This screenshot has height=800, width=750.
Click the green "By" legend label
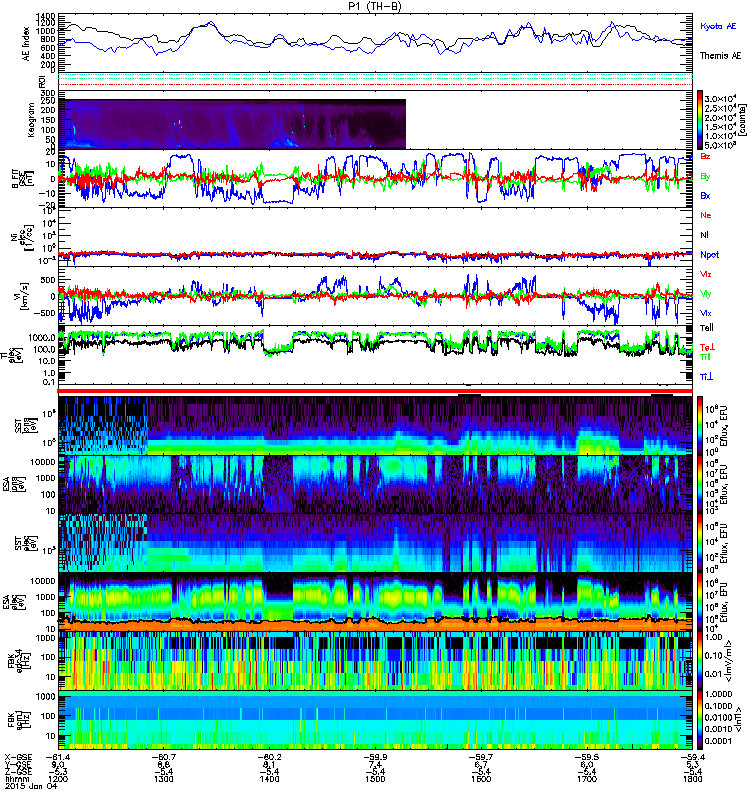[x=705, y=176]
